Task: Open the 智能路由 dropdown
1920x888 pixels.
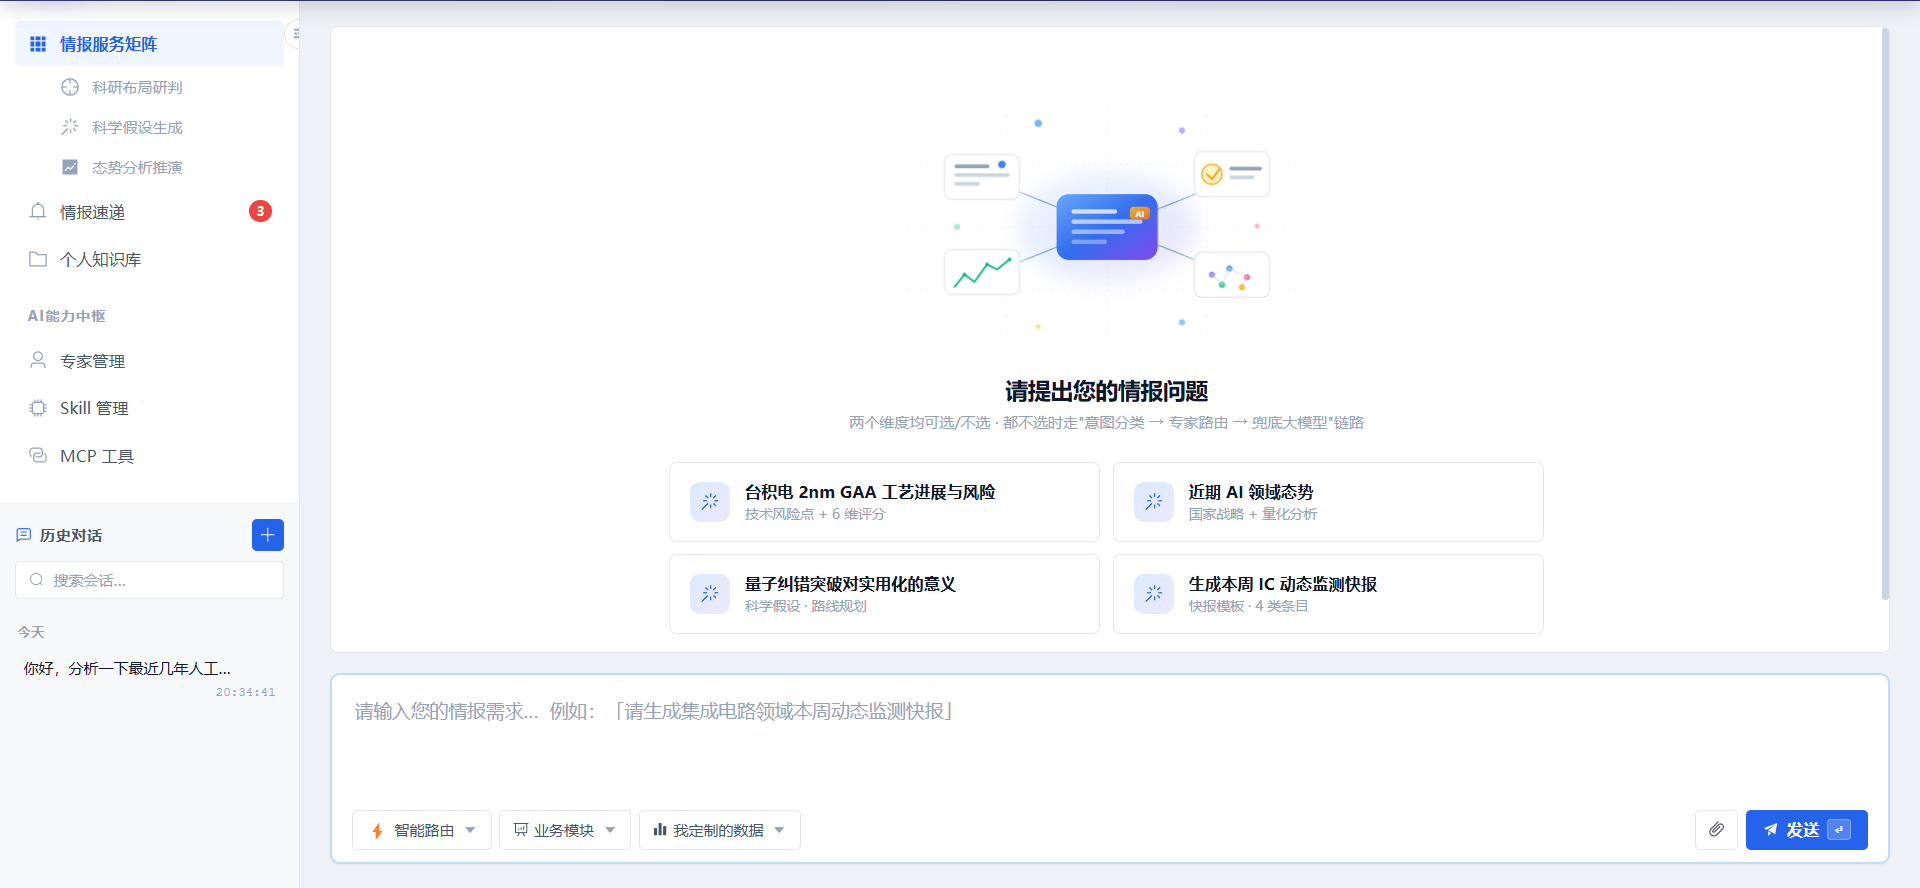Action: tap(422, 830)
